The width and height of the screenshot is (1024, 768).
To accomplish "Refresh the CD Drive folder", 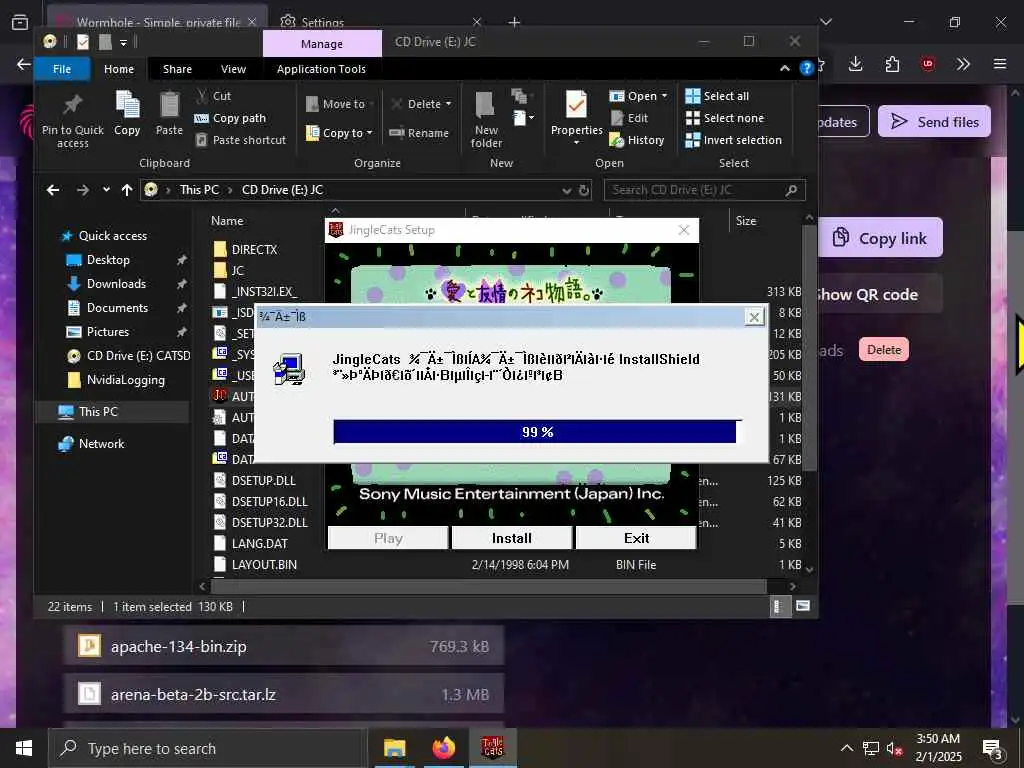I will pyautogui.click(x=584, y=190).
